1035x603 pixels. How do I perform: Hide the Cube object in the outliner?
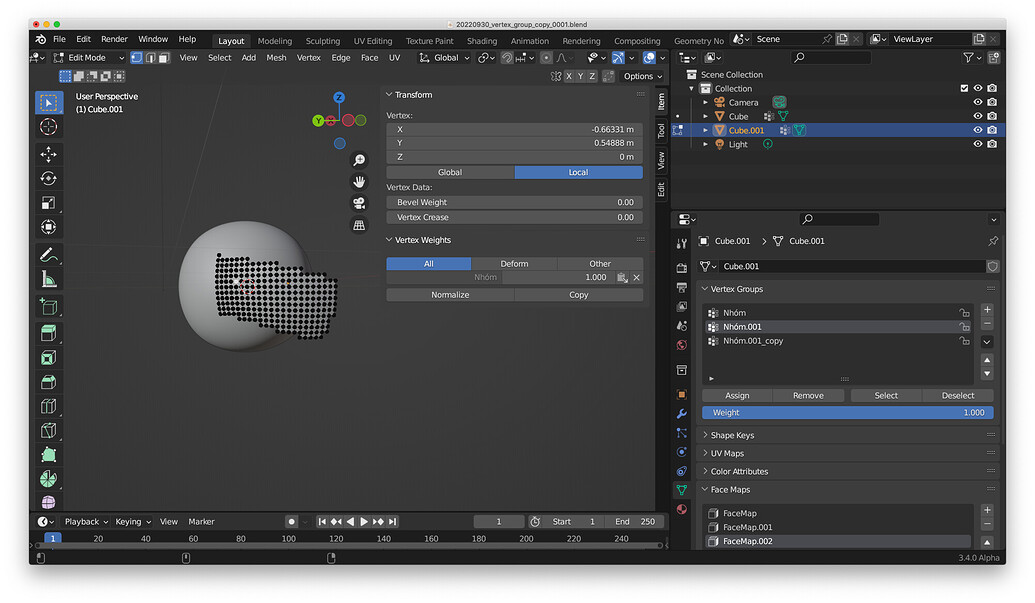(977, 117)
